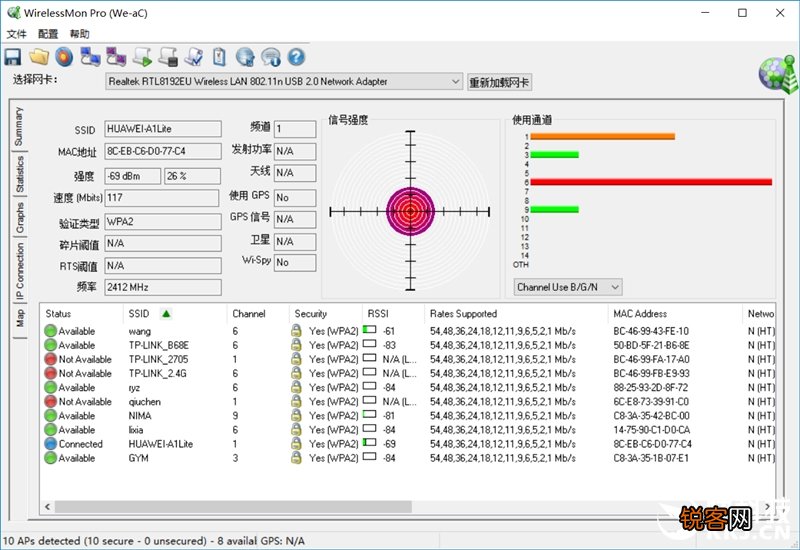
Task: Click the orange channel 1 usage bar
Action: click(x=603, y=136)
